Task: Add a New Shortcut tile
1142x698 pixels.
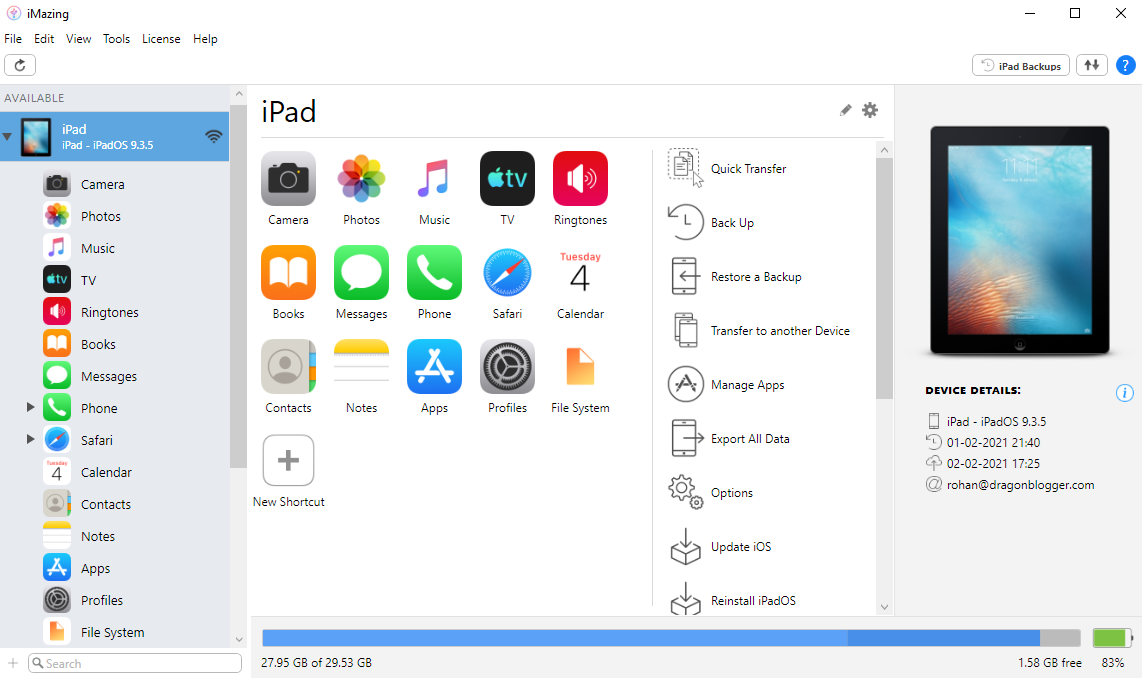Action: coord(288,461)
